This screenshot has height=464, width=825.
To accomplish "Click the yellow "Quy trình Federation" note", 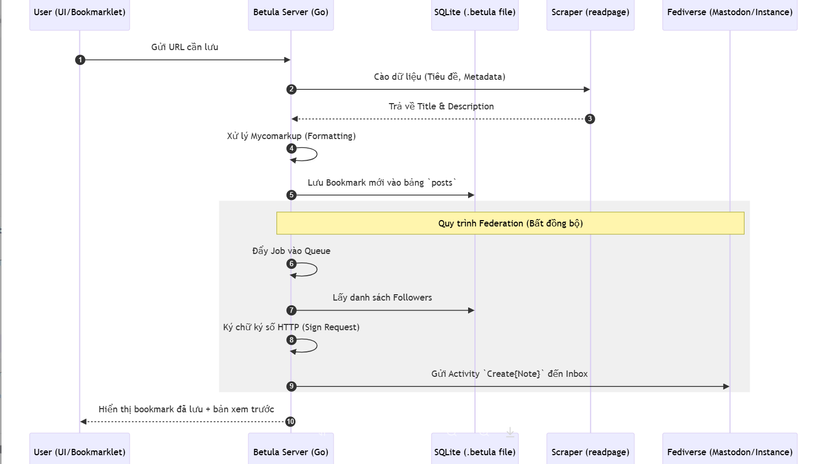I will tap(510, 223).
